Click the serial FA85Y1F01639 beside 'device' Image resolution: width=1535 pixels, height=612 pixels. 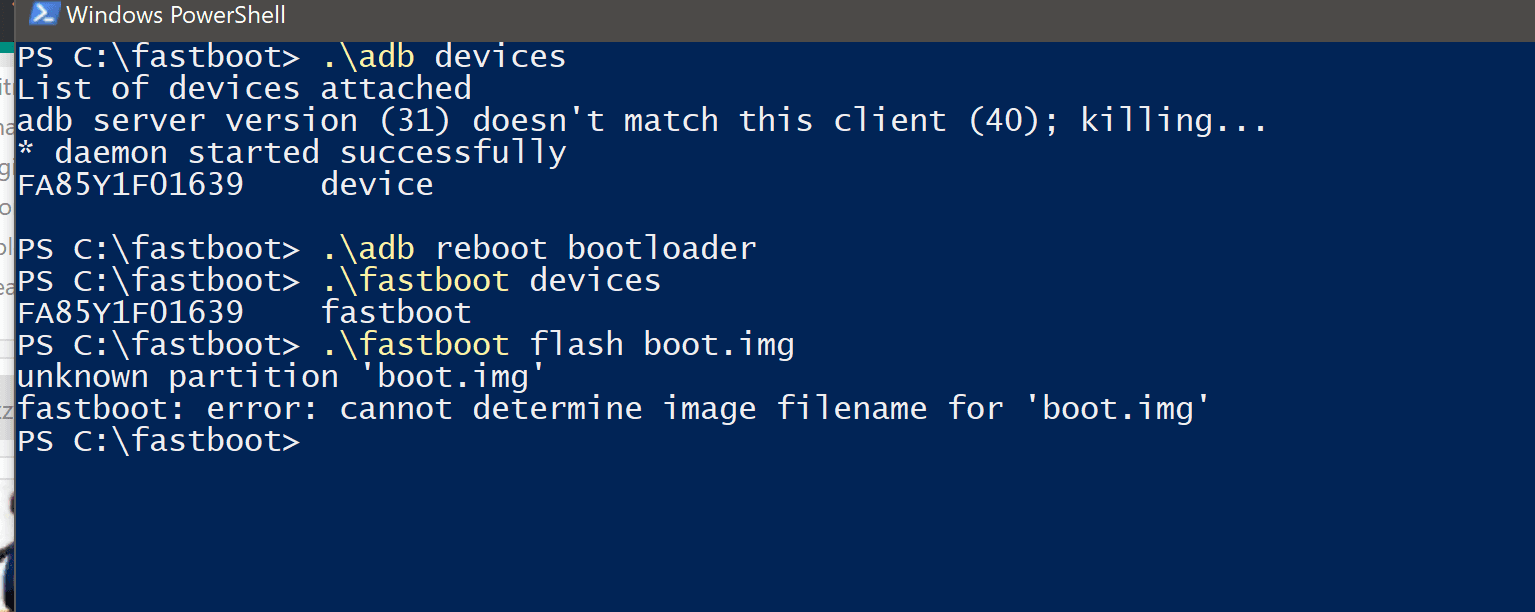click(x=131, y=185)
